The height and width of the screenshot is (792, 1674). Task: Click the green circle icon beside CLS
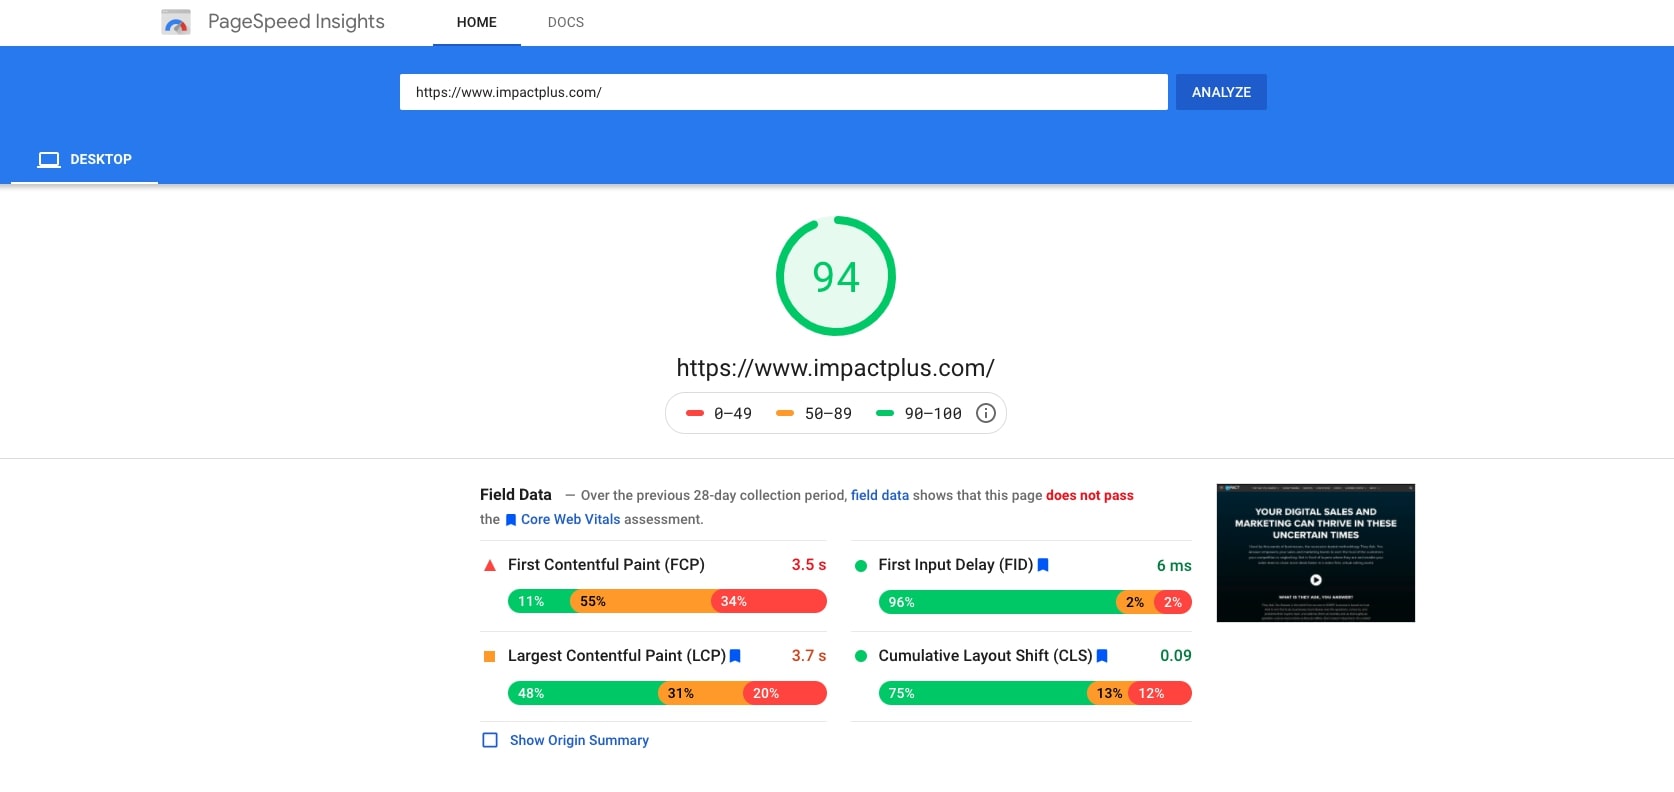tap(861, 656)
